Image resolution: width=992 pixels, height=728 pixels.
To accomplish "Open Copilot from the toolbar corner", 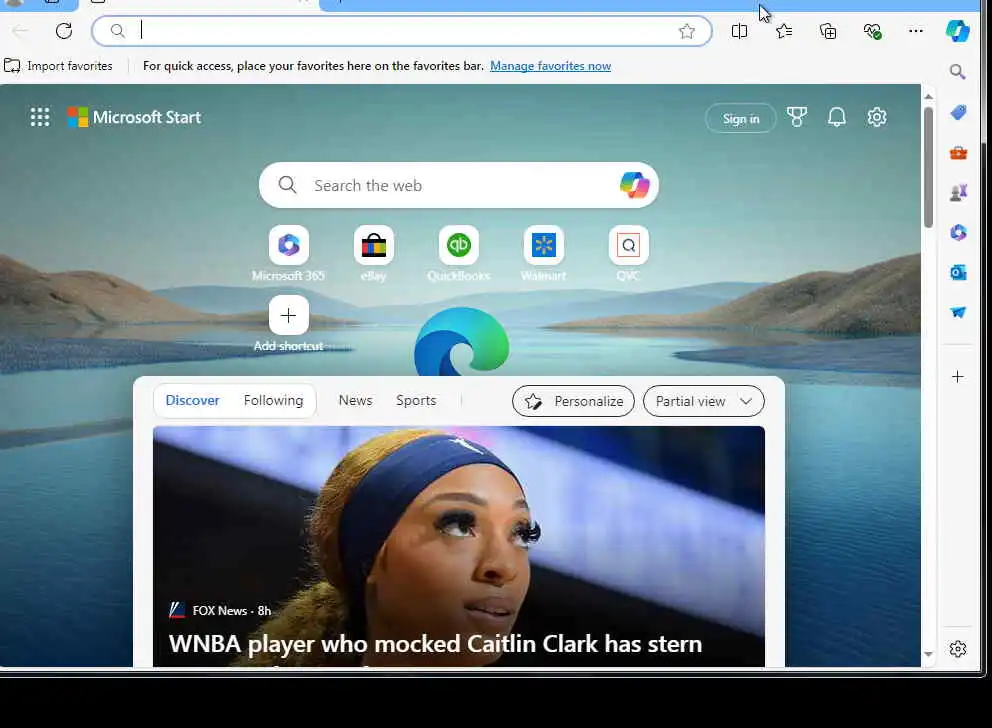I will pyautogui.click(x=958, y=31).
